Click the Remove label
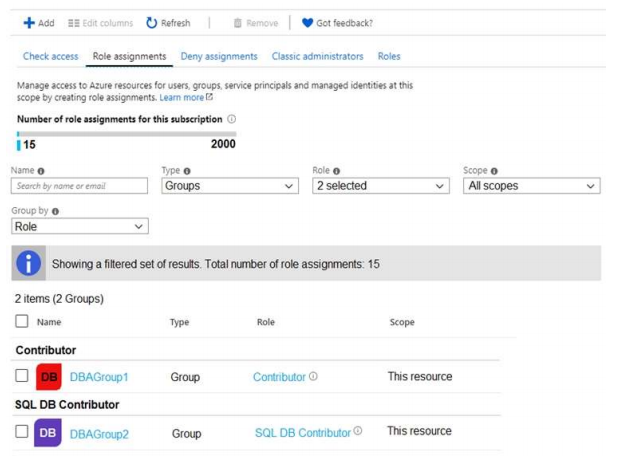The height and width of the screenshot is (475, 623). click(262, 23)
